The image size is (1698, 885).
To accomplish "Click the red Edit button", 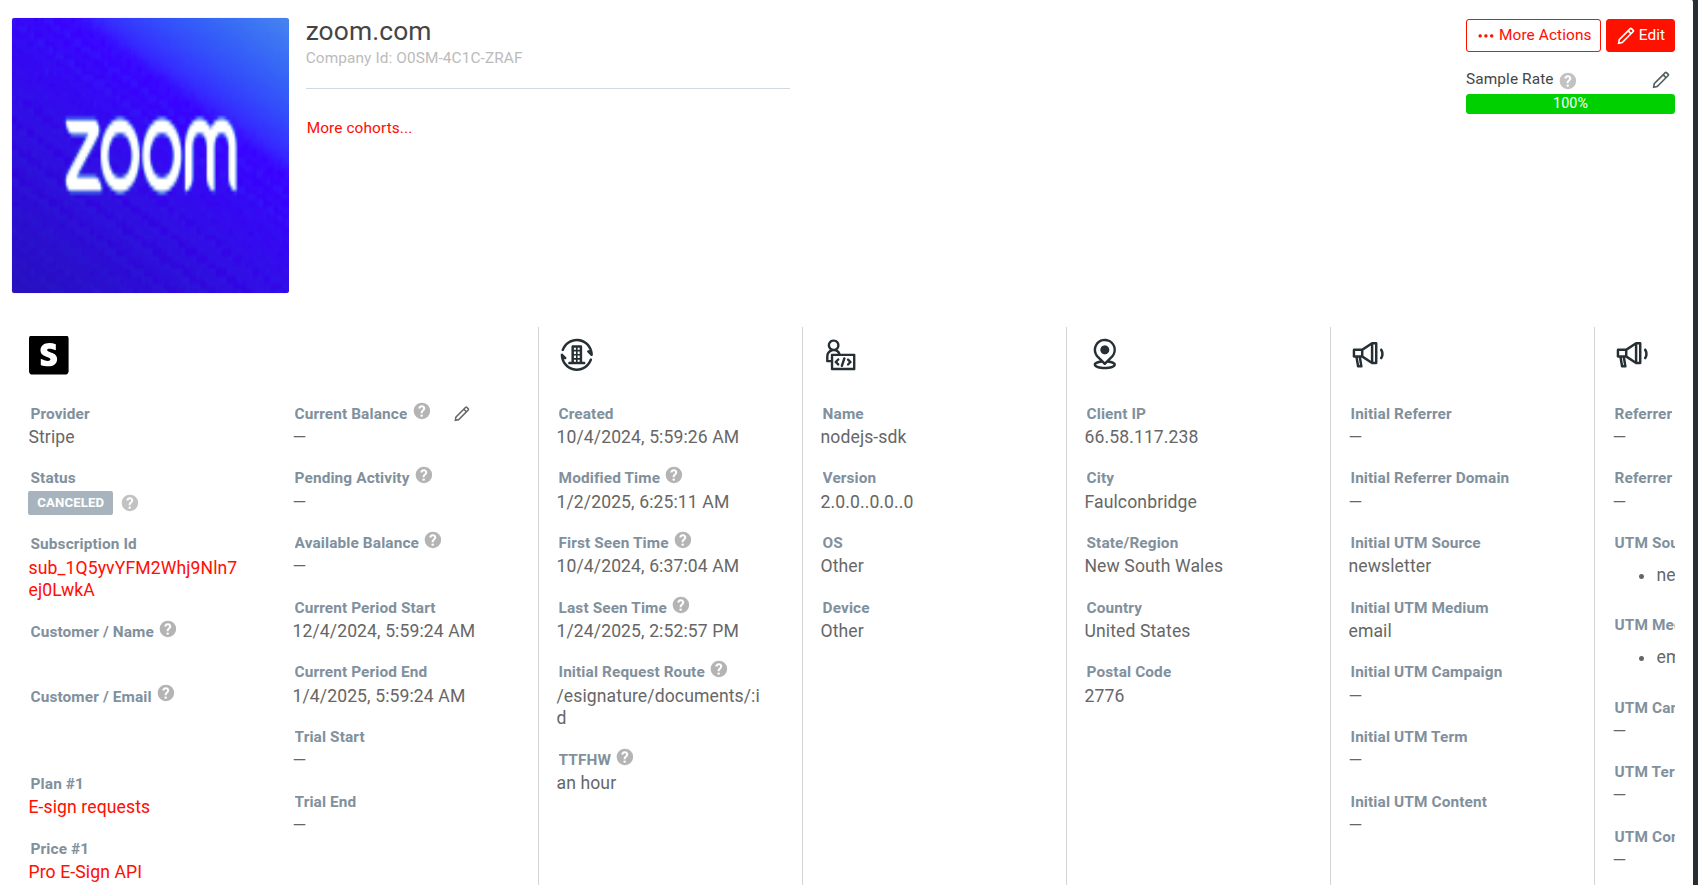I will [1640, 35].
